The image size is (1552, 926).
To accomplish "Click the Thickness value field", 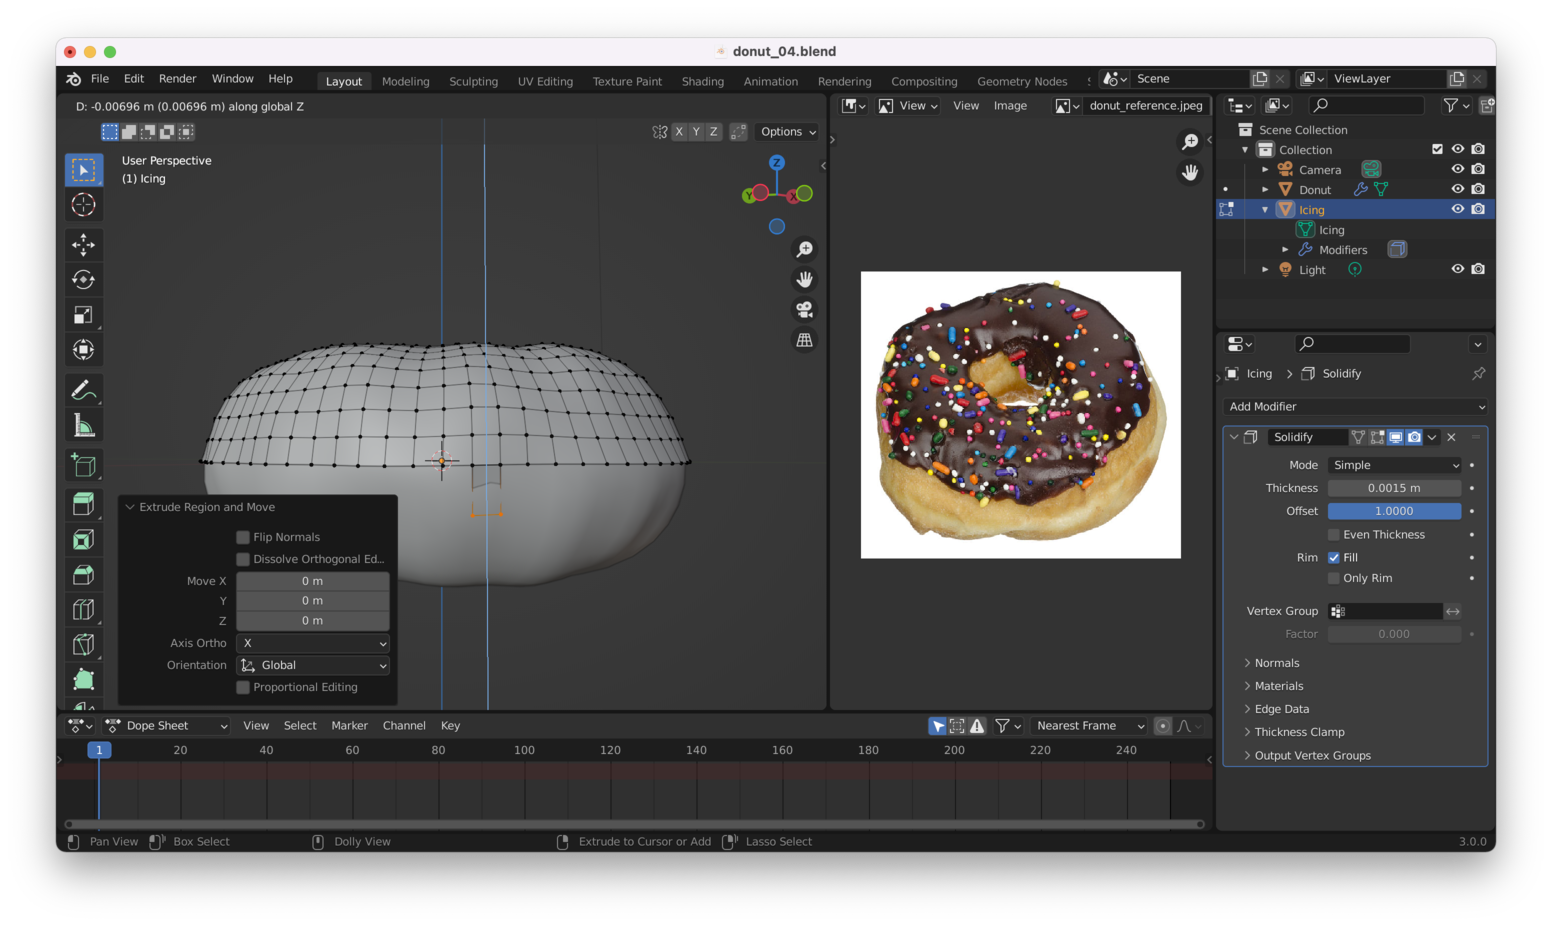I will pyautogui.click(x=1394, y=488).
